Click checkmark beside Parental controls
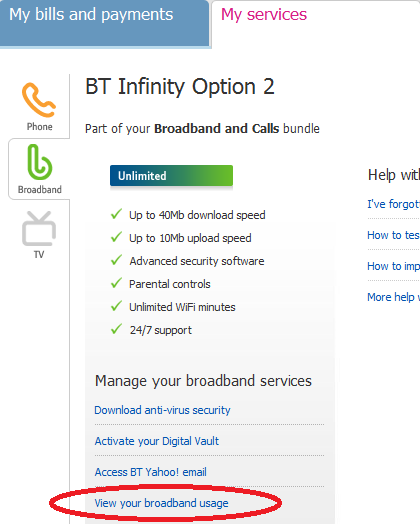 coord(116,283)
